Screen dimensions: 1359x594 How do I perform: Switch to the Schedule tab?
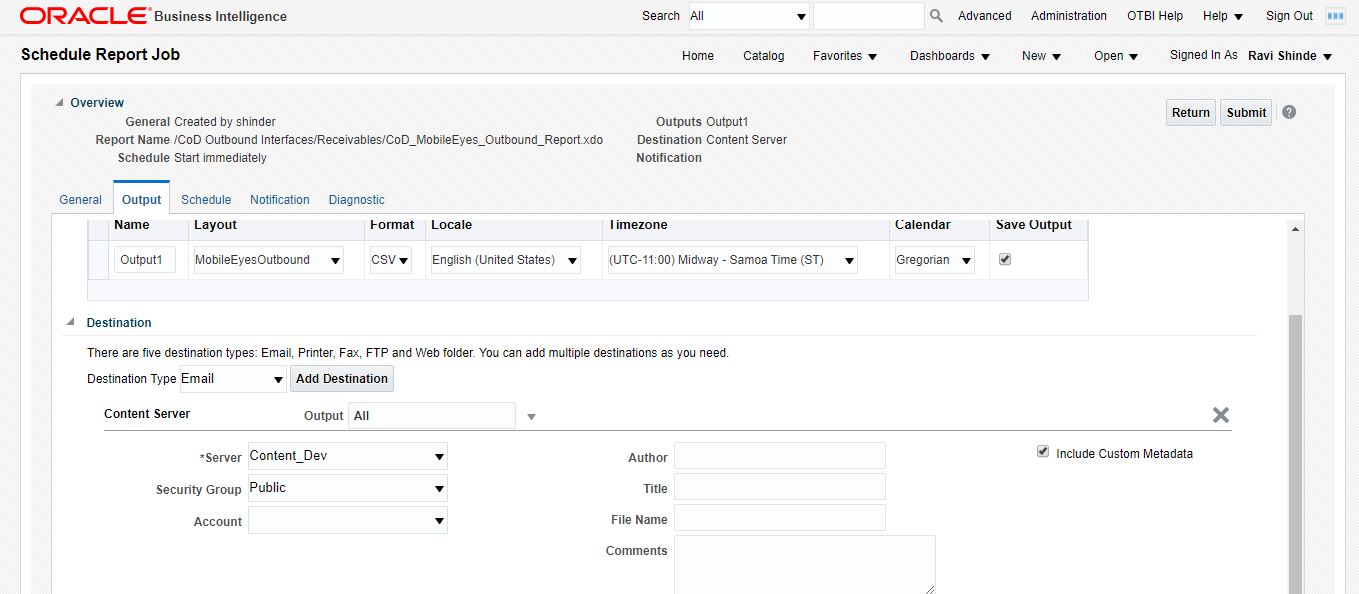[206, 200]
